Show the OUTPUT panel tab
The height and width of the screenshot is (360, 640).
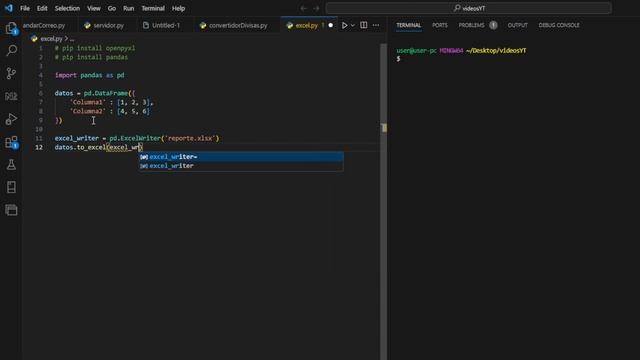pyautogui.click(x=518, y=25)
